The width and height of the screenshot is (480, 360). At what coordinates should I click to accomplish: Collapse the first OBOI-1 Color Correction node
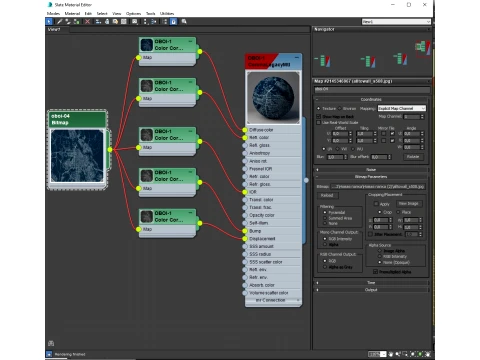[x=190, y=41]
